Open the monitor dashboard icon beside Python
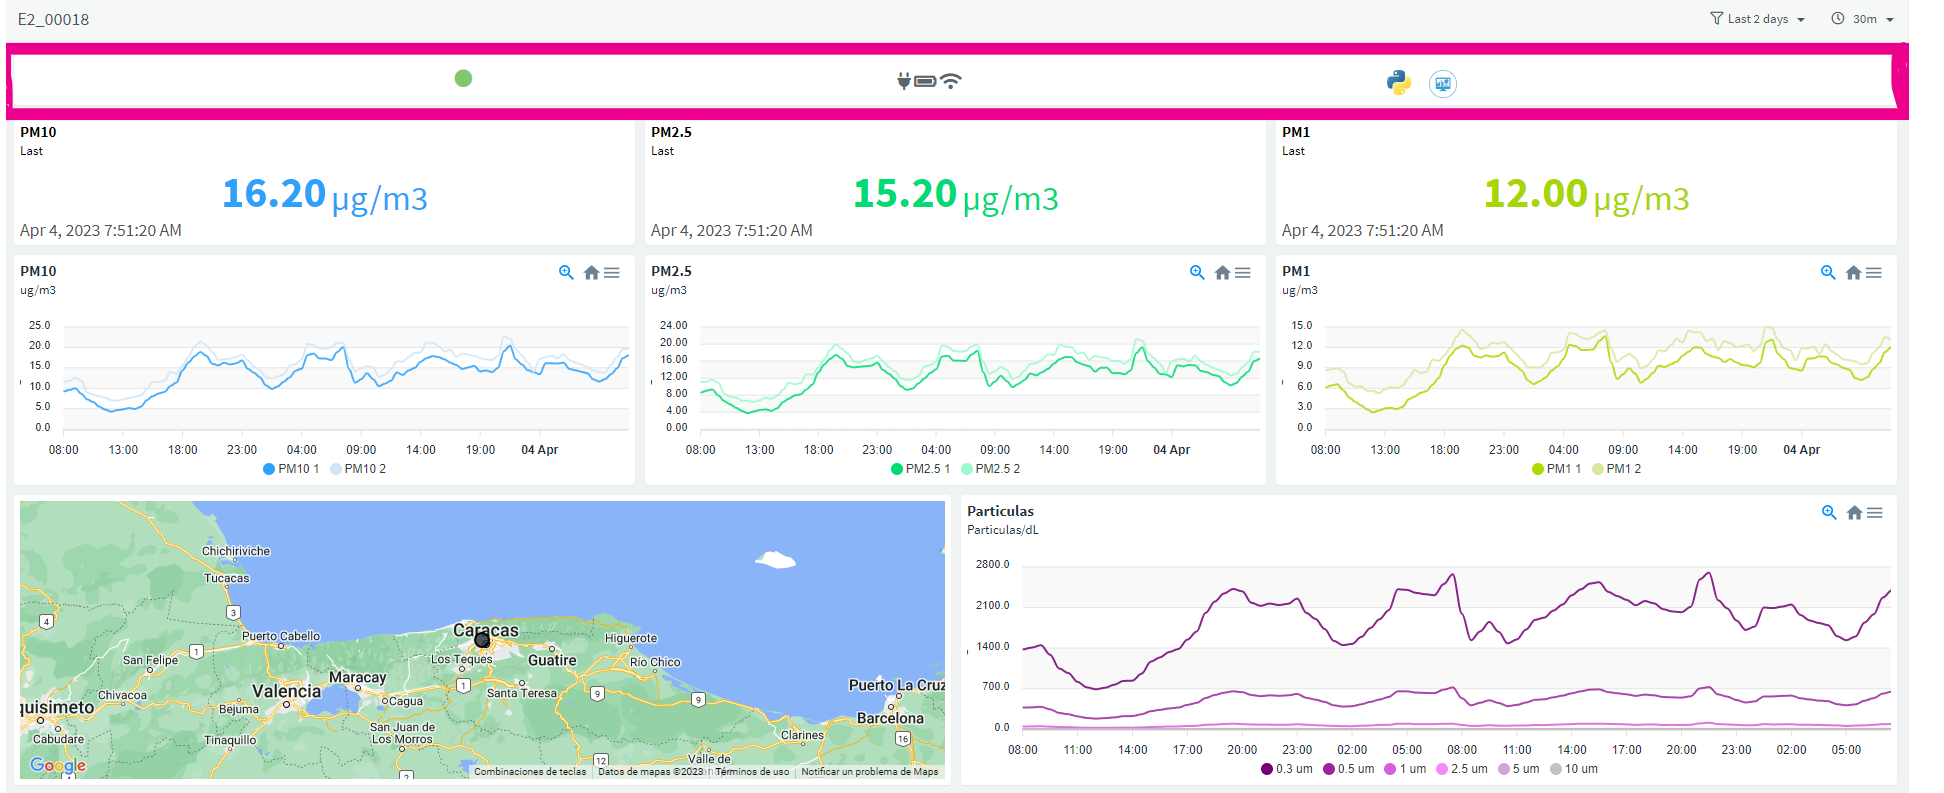The image size is (1944, 793). tap(1443, 84)
